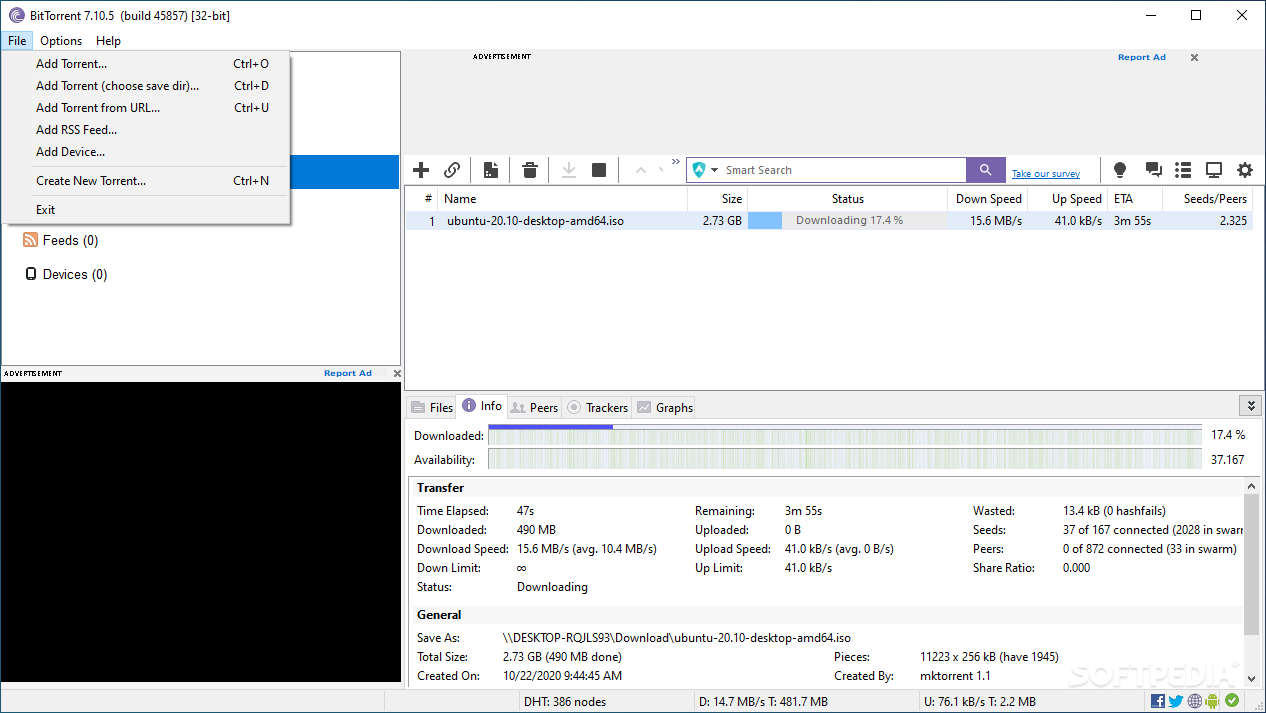Click the Add Torrent plus icon
The image size is (1266, 713).
click(421, 170)
